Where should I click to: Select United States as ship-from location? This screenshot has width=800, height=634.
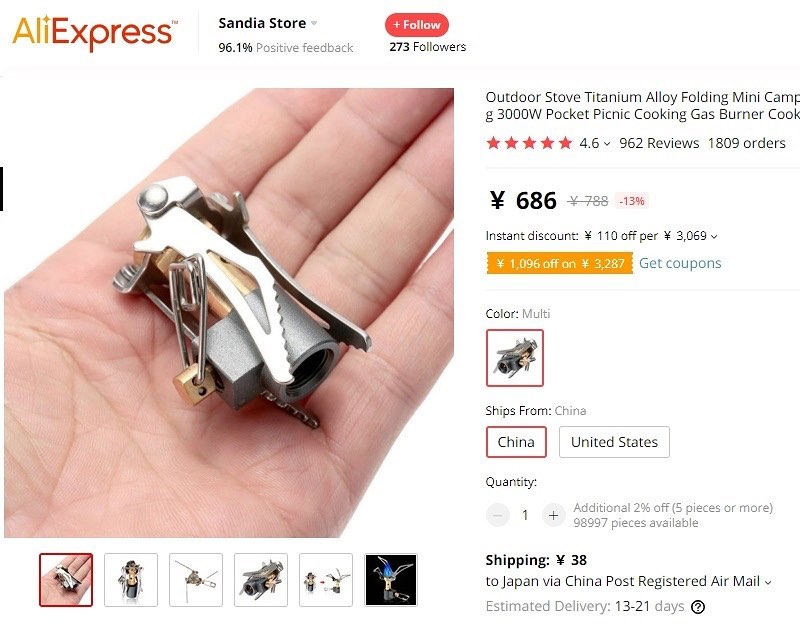point(614,442)
